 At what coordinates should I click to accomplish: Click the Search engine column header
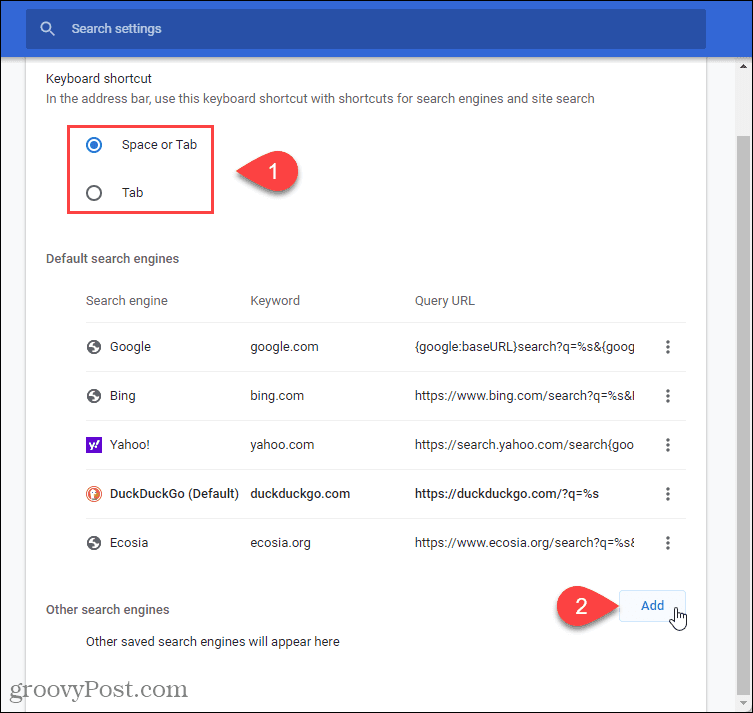pyautogui.click(x=127, y=301)
